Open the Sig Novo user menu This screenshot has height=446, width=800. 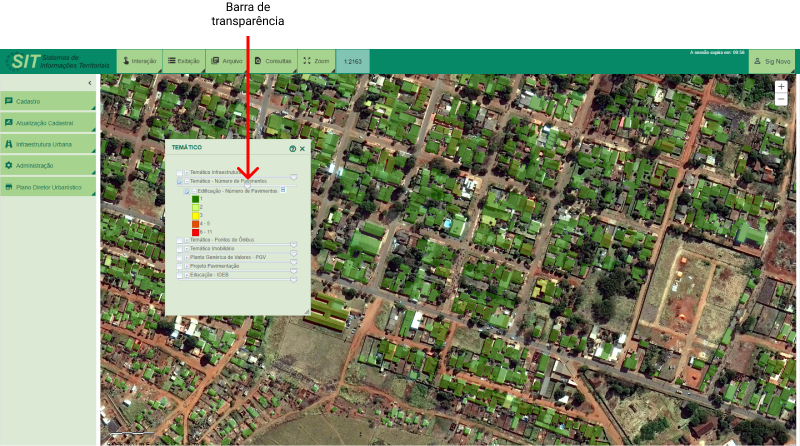point(773,61)
